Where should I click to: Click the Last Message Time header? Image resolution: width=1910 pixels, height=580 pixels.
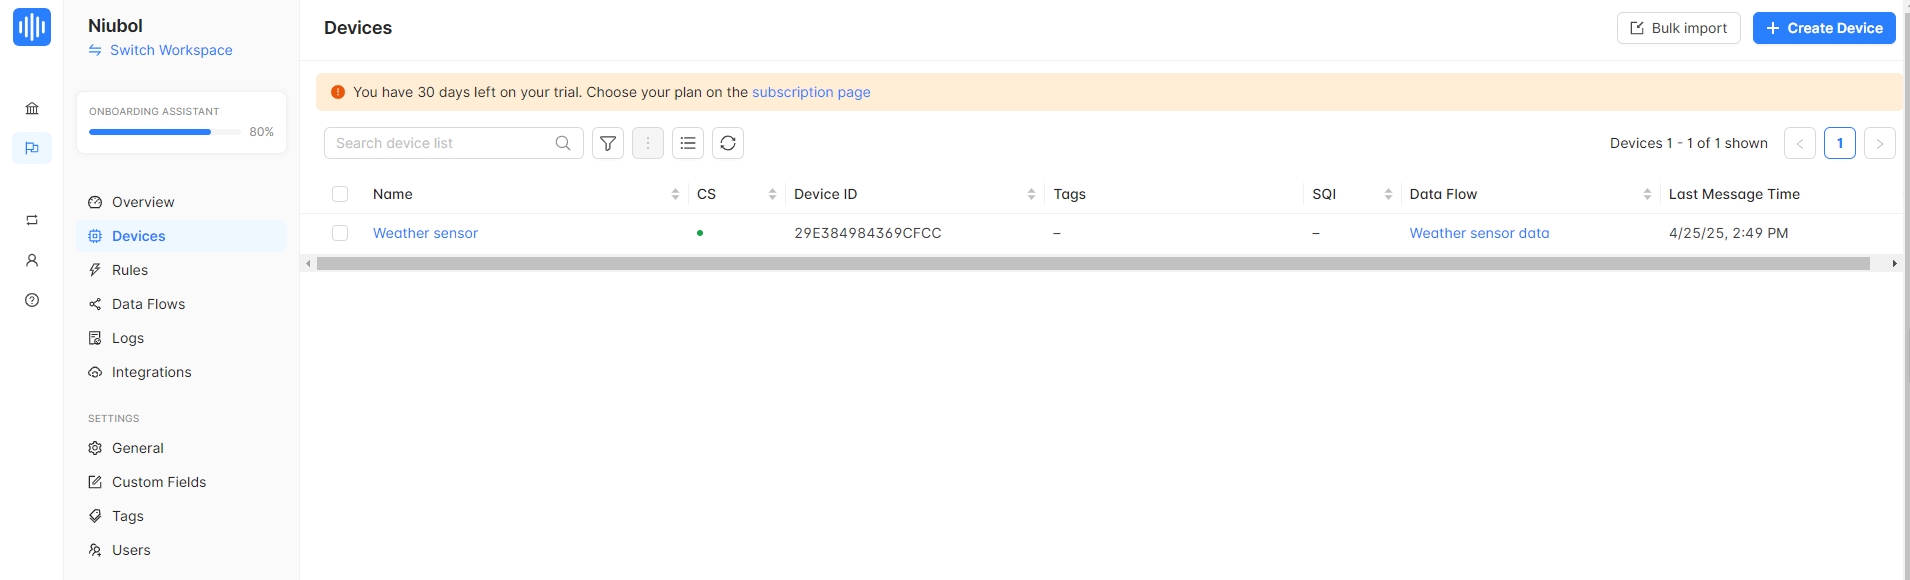[1734, 194]
